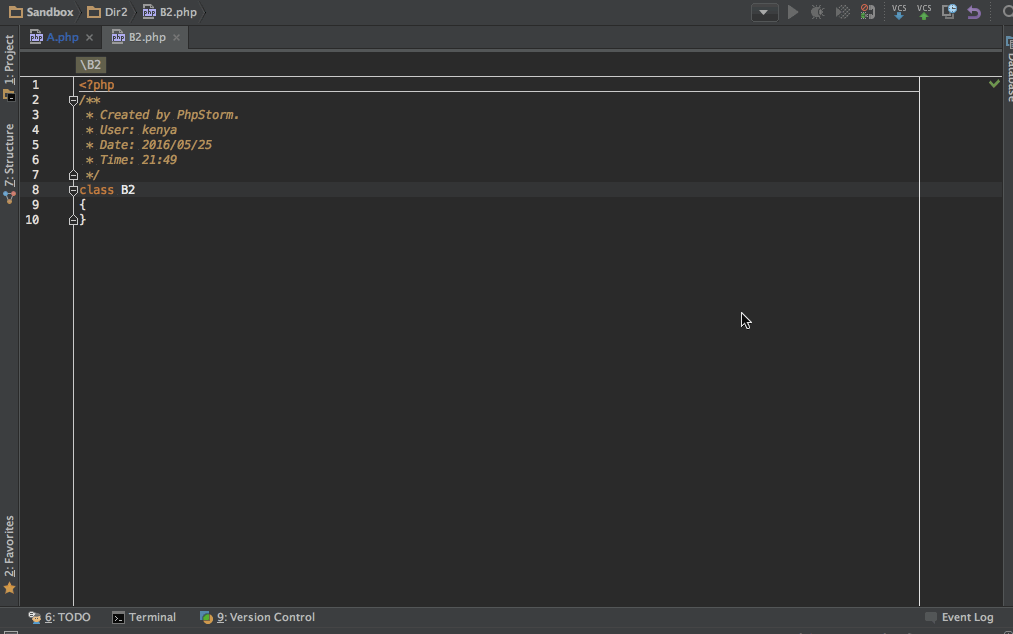
Task: Click 'Date: 2016/05/25' comment line
Action: point(156,145)
